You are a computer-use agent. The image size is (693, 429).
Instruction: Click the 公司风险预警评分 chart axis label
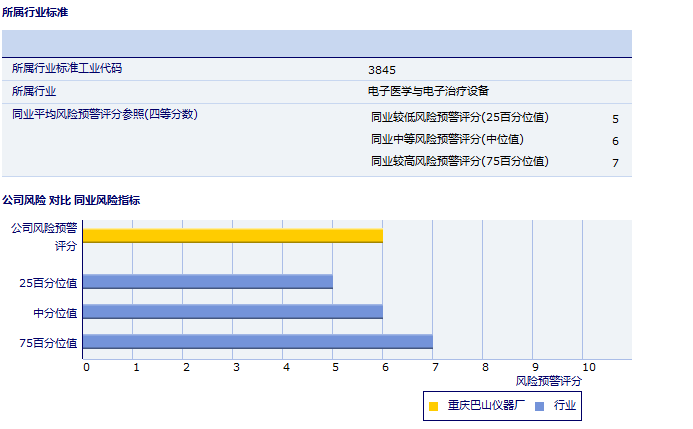coord(44,236)
